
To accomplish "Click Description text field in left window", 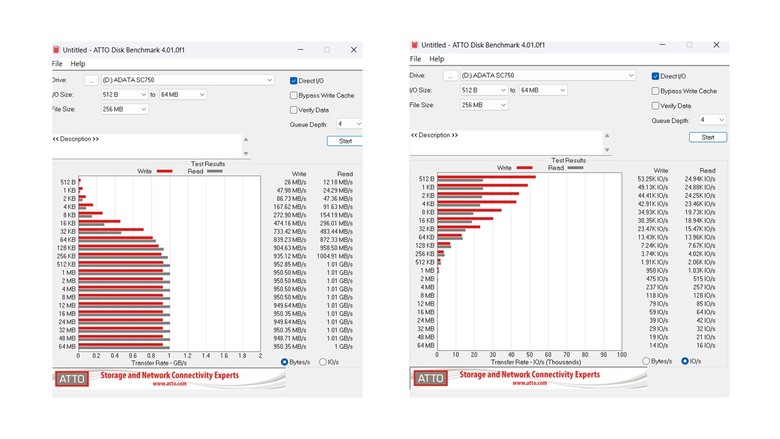I will [147, 146].
